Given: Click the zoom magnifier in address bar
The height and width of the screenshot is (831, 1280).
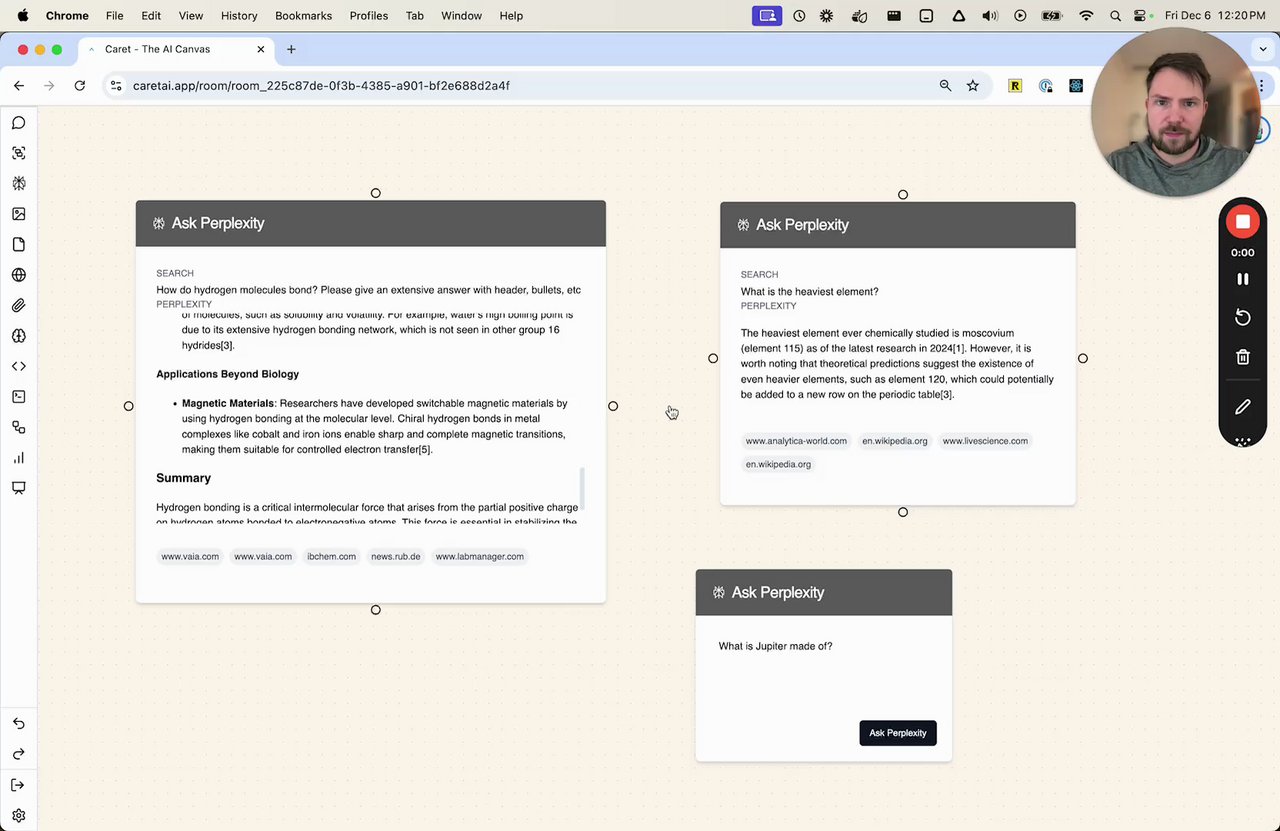Looking at the screenshot, I should tap(945, 86).
